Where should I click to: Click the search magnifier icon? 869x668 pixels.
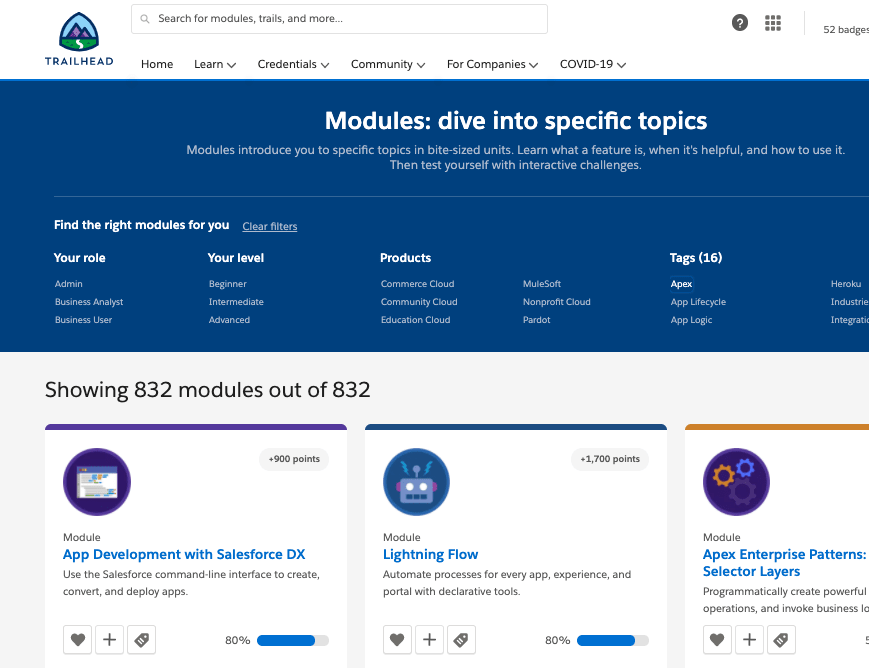(x=145, y=19)
